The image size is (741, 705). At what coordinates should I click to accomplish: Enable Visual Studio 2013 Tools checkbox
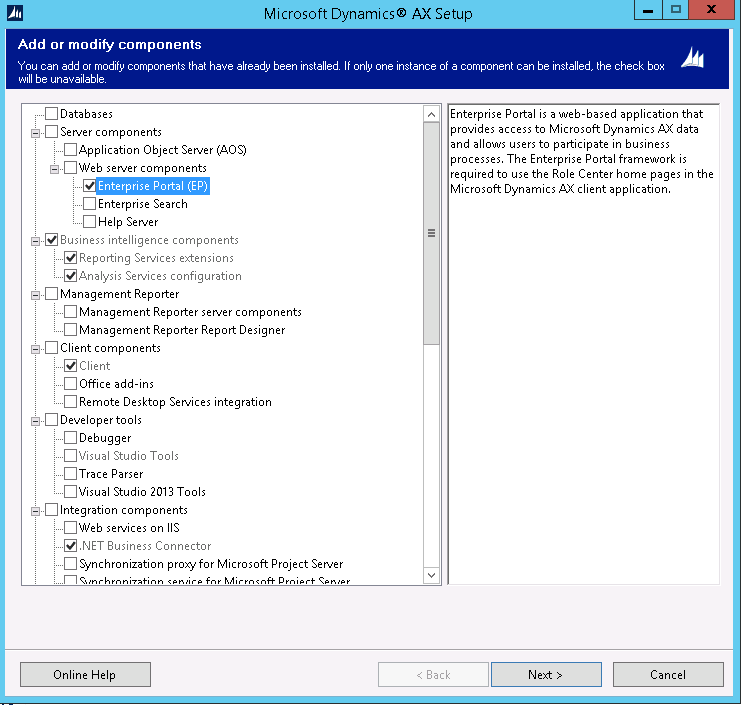coord(70,491)
